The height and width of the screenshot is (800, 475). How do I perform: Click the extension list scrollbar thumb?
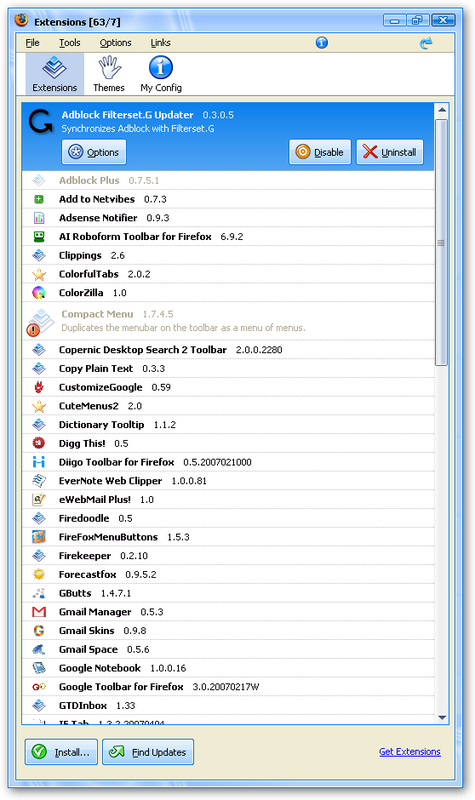tap(442, 242)
